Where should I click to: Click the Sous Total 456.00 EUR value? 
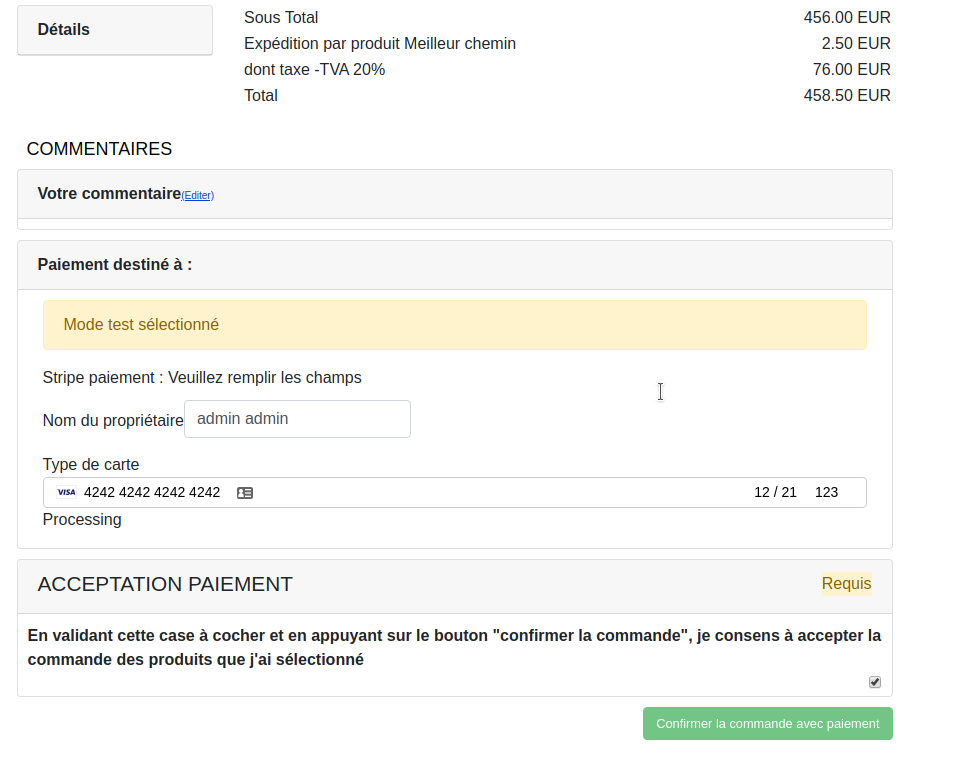pos(847,17)
